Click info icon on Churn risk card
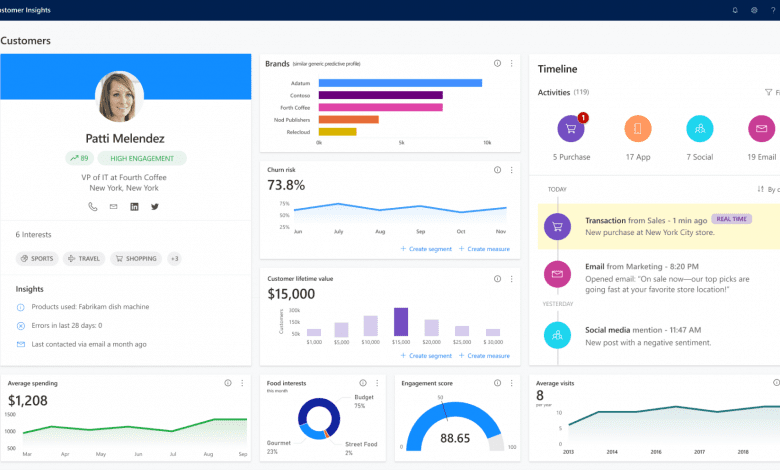The image size is (780, 470). tap(497, 170)
